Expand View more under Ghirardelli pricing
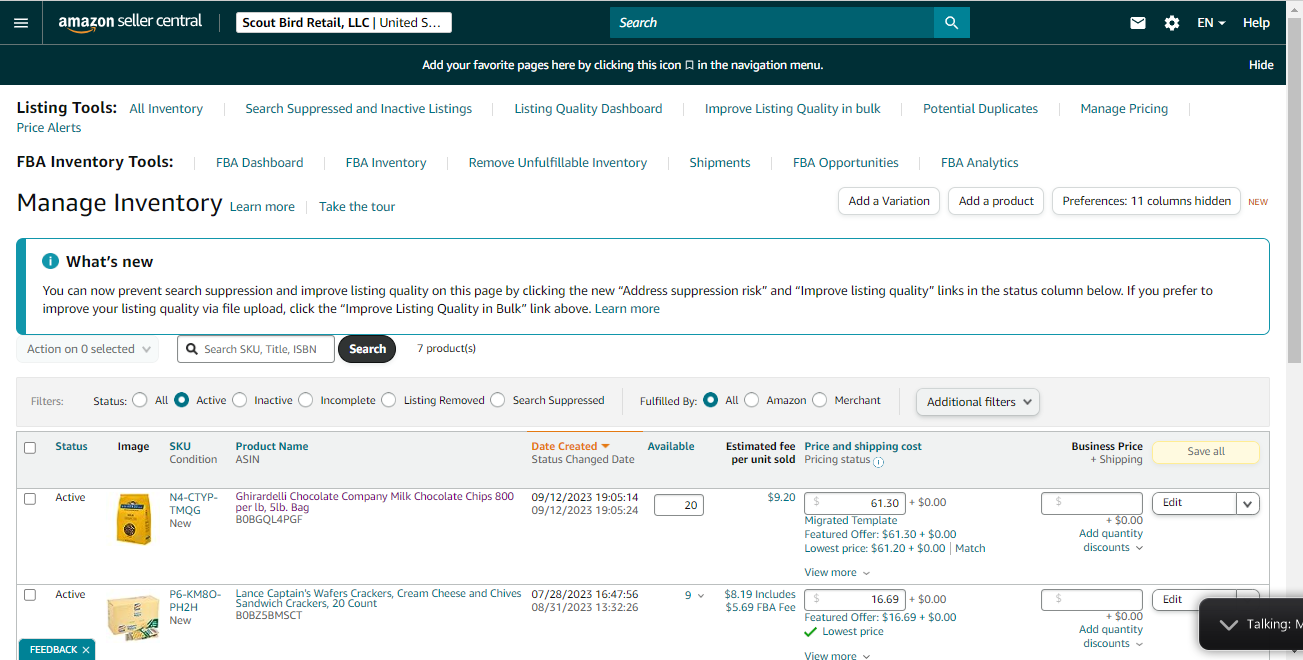The image size is (1303, 660). pos(837,573)
